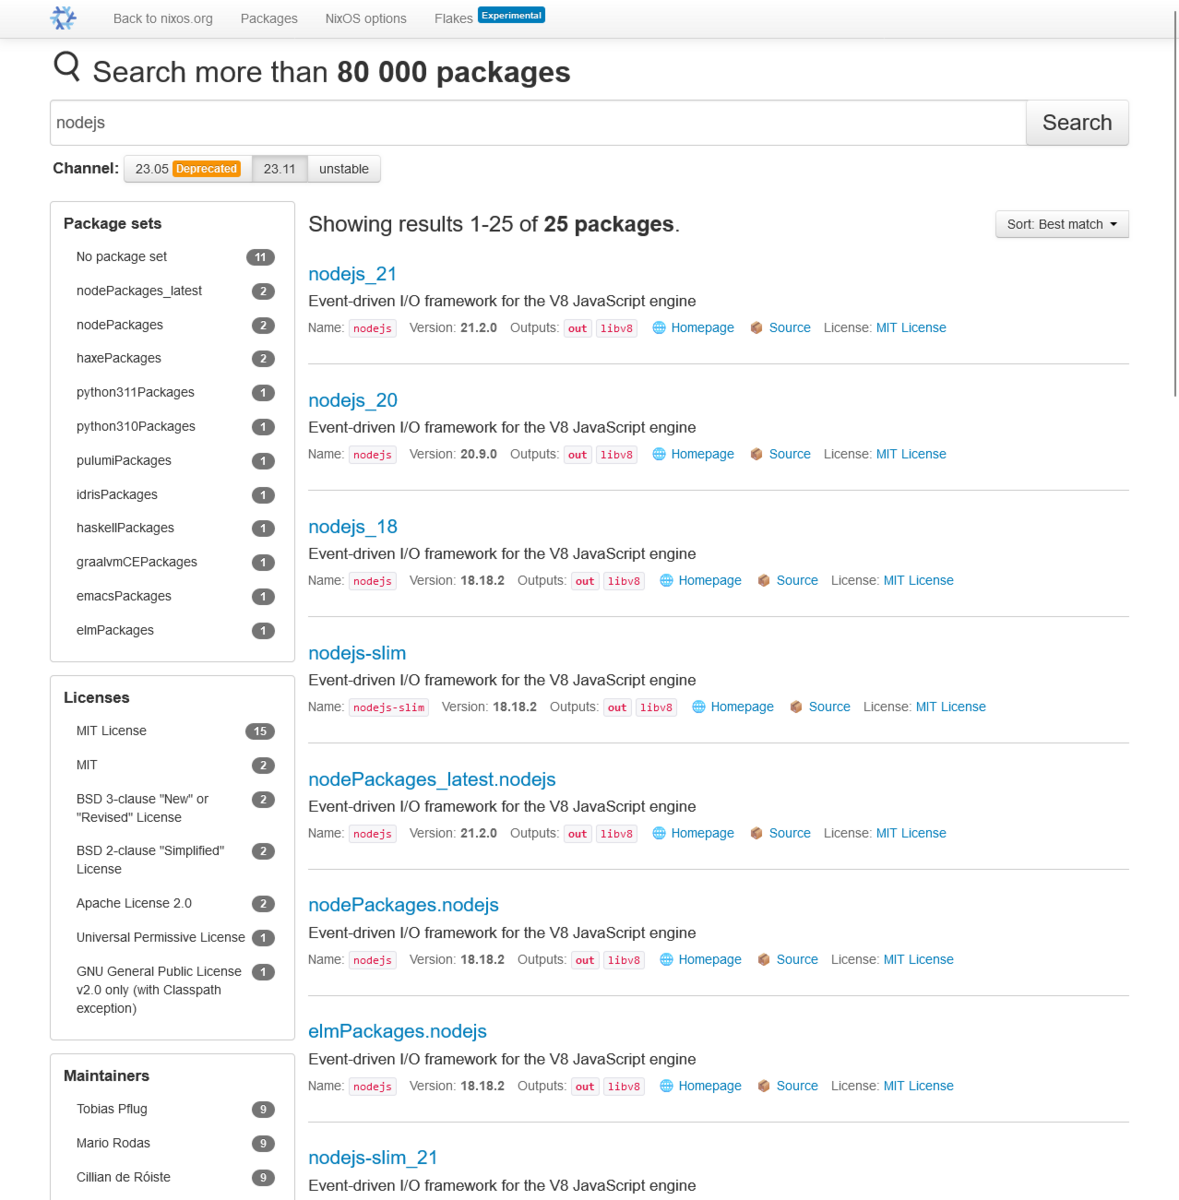Click nodejs-slim name tag
Screen dimensions: 1179x1200
pyautogui.click(x=389, y=707)
